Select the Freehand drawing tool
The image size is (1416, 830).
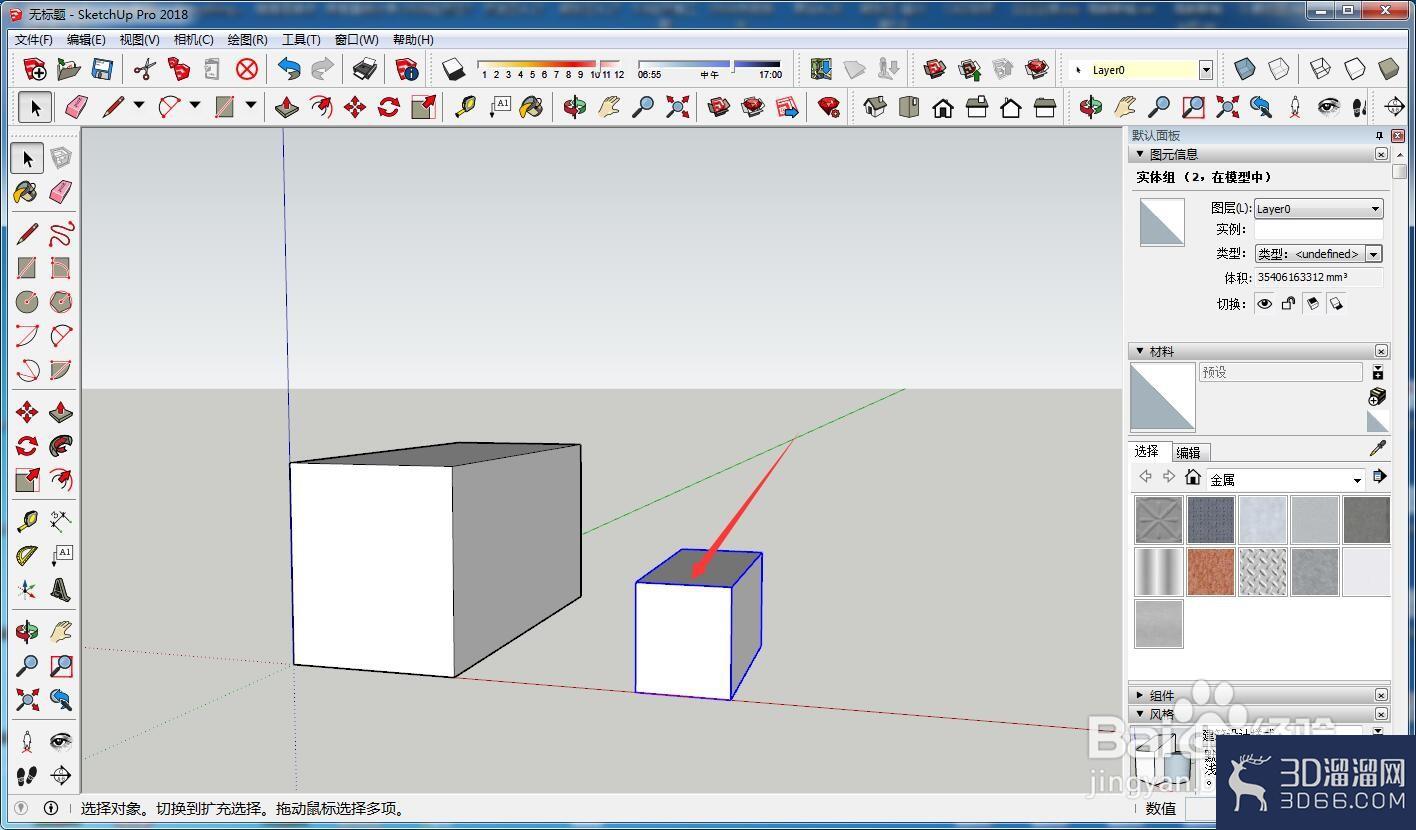point(61,233)
